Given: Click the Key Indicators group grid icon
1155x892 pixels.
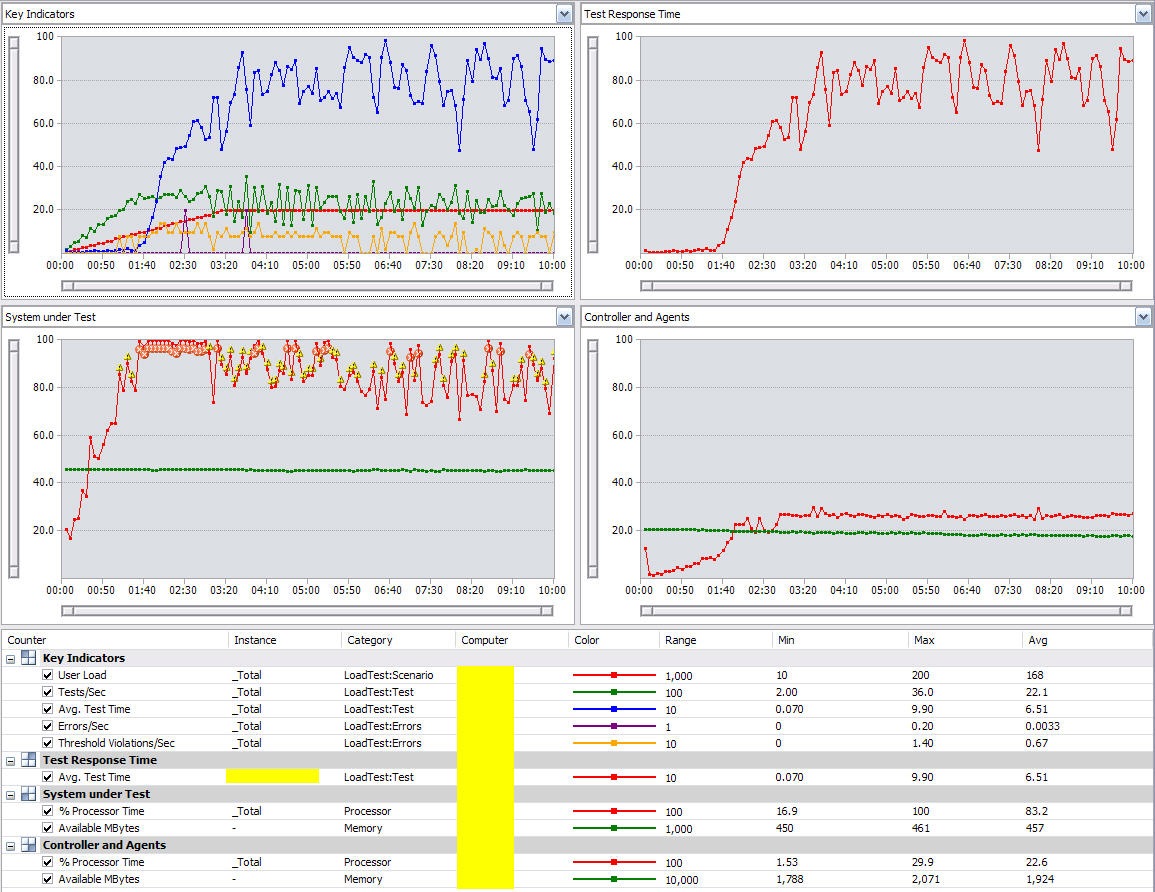Looking at the screenshot, I should (x=28, y=658).
